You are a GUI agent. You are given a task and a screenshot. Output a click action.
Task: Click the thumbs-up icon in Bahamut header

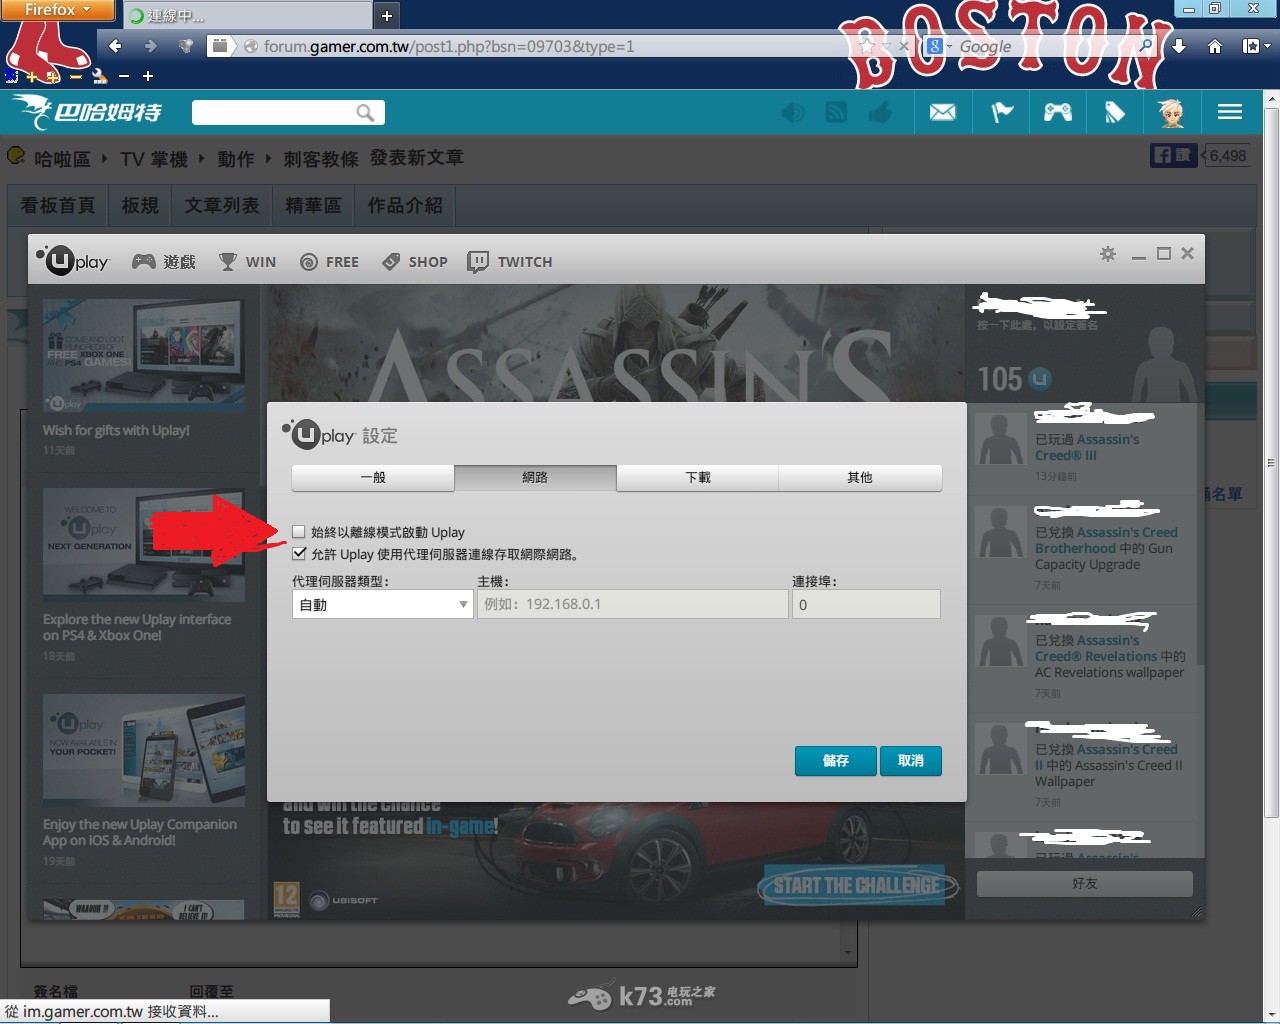pyautogui.click(x=880, y=112)
